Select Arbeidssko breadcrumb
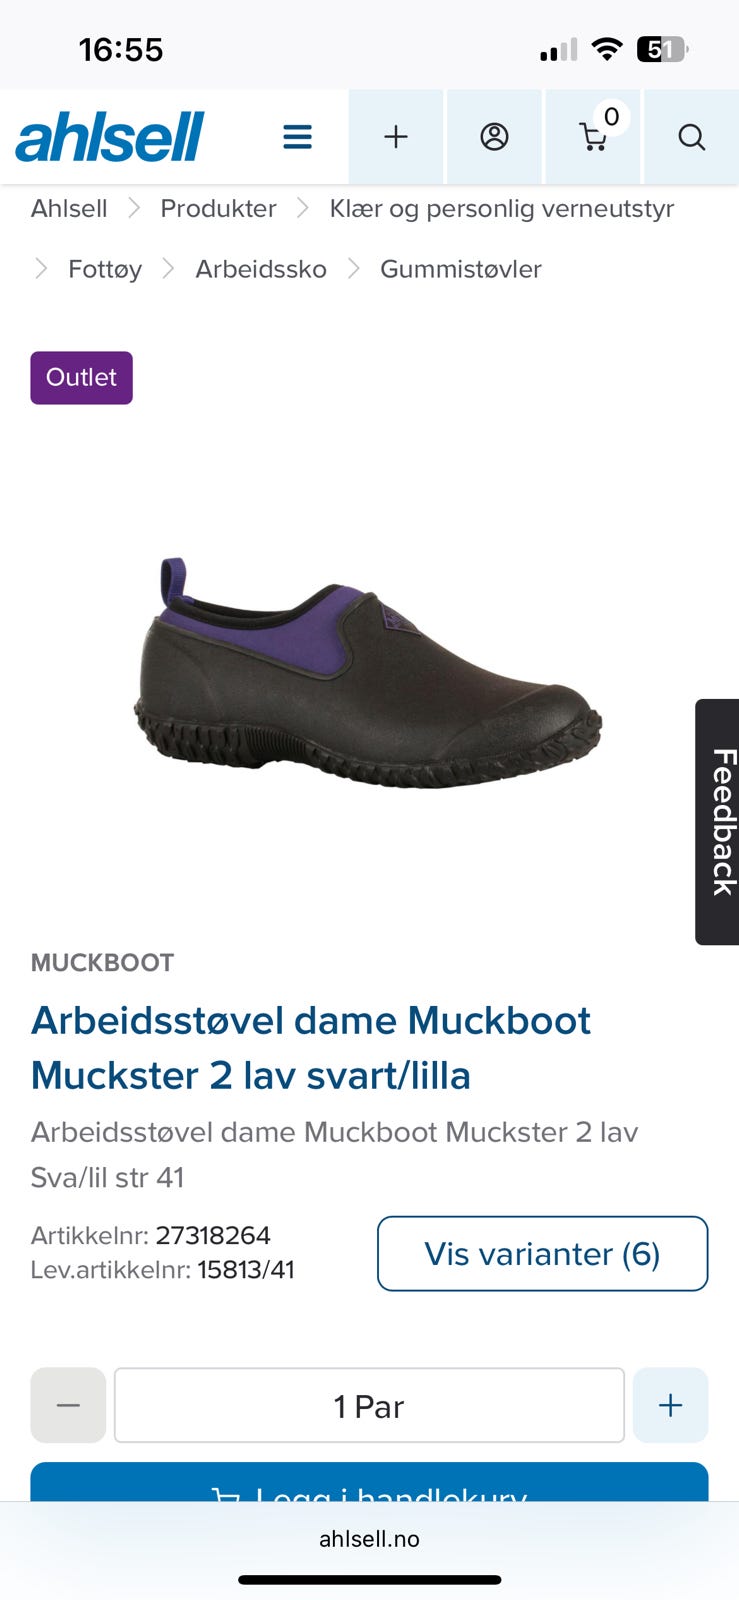 (x=261, y=269)
